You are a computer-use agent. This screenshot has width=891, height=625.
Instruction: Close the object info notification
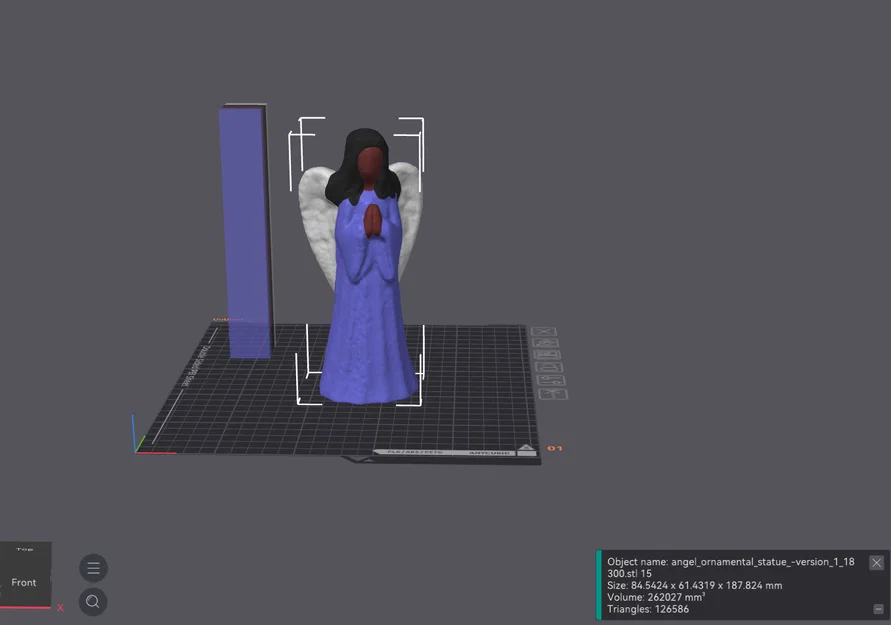(x=876, y=562)
